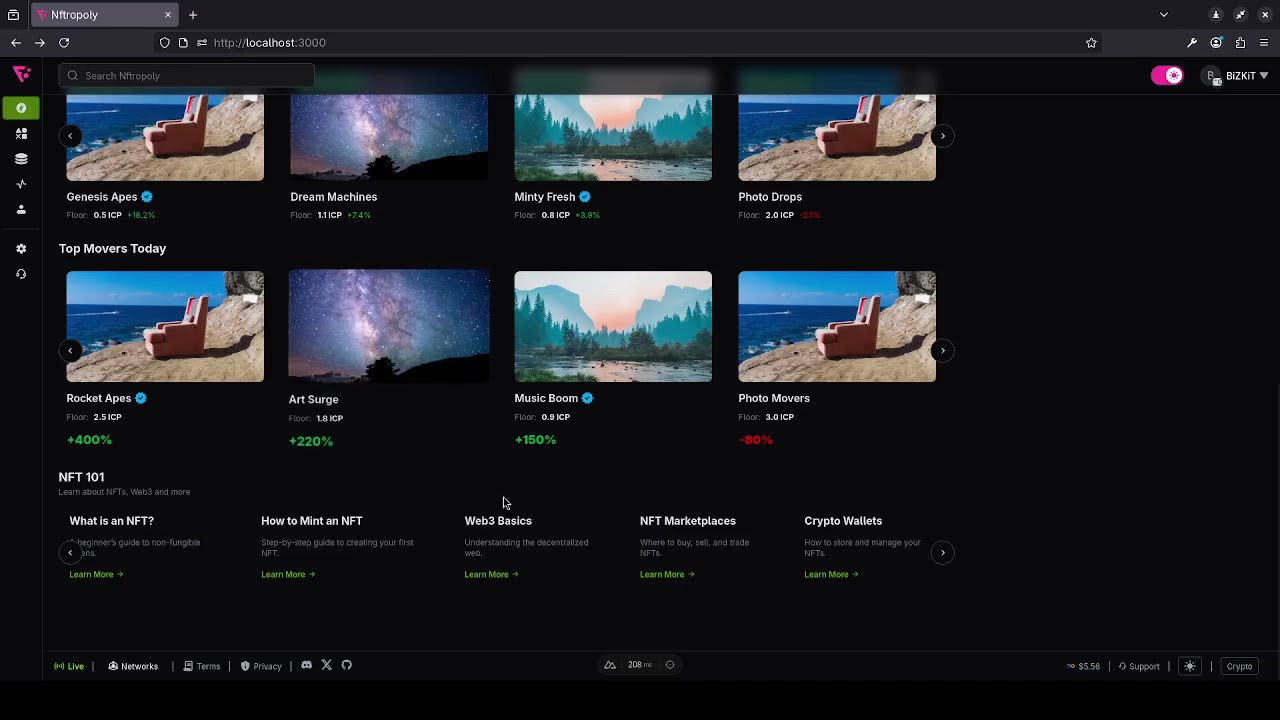Open the Art Surge galaxy thumbnail
This screenshot has height=720, width=1280.
pyautogui.click(x=389, y=326)
